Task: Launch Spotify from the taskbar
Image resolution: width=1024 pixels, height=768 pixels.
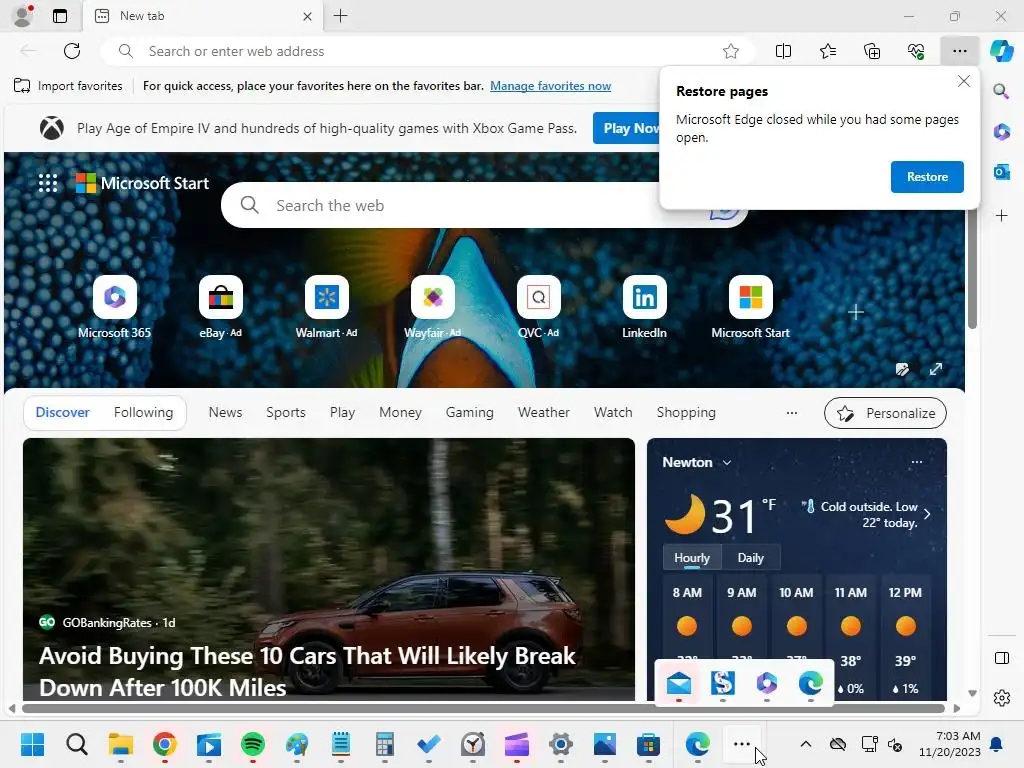Action: click(253, 744)
